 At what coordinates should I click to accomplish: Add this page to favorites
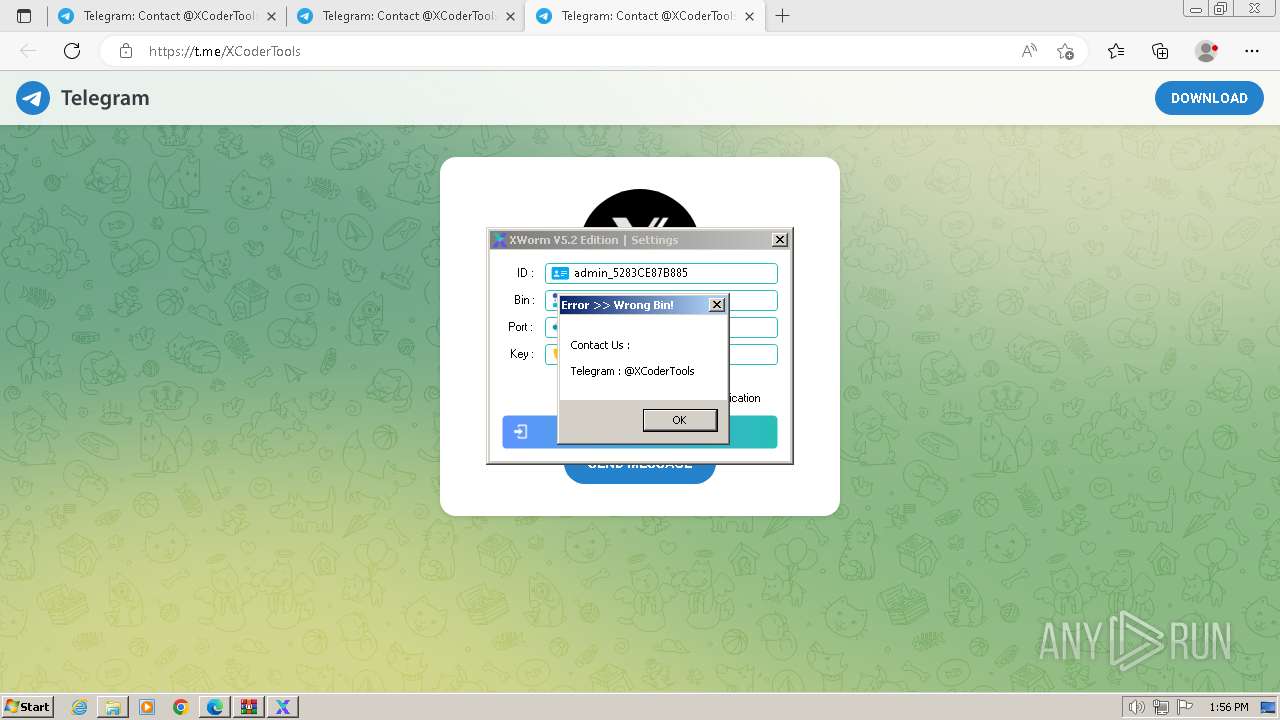coord(1066,51)
